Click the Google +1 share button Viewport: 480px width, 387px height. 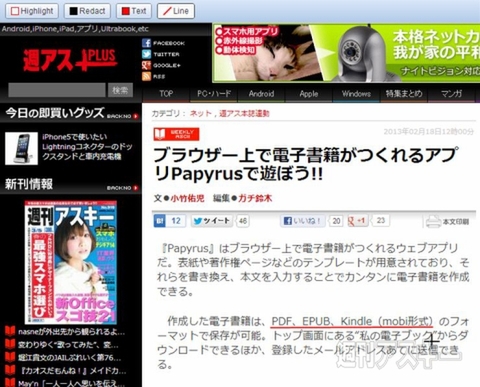click(x=357, y=221)
